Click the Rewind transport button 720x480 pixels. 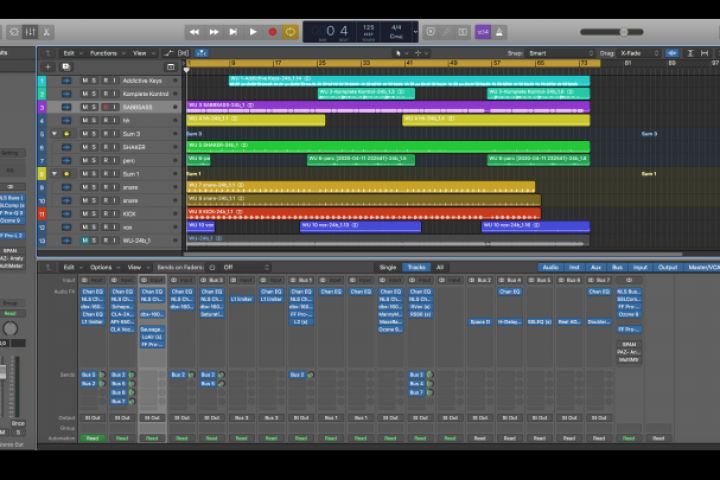pyautogui.click(x=196, y=32)
